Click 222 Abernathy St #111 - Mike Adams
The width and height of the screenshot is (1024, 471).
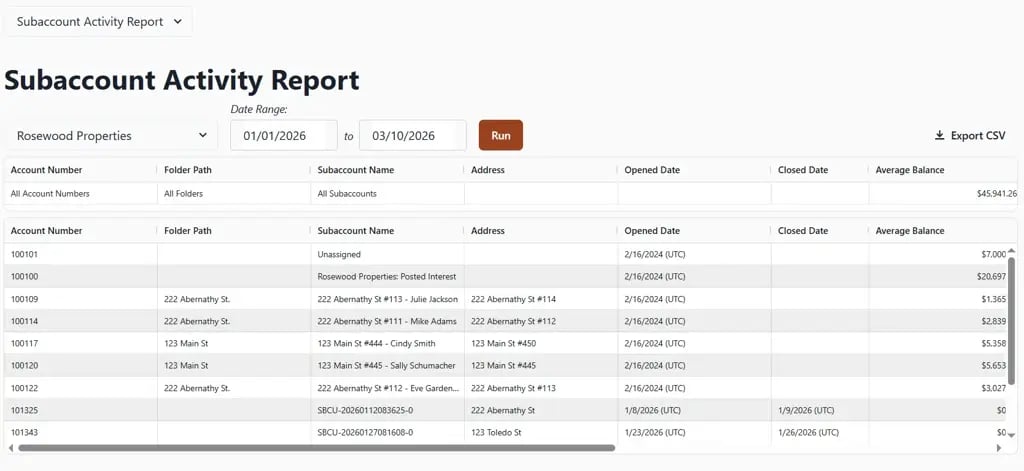point(387,321)
